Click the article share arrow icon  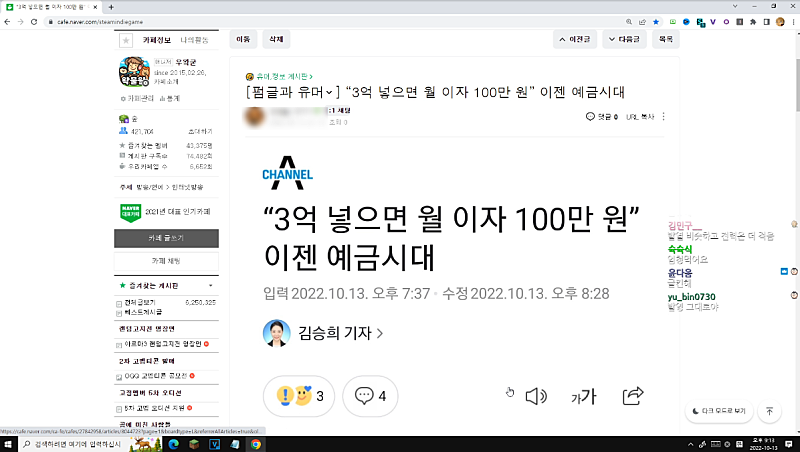(633, 396)
